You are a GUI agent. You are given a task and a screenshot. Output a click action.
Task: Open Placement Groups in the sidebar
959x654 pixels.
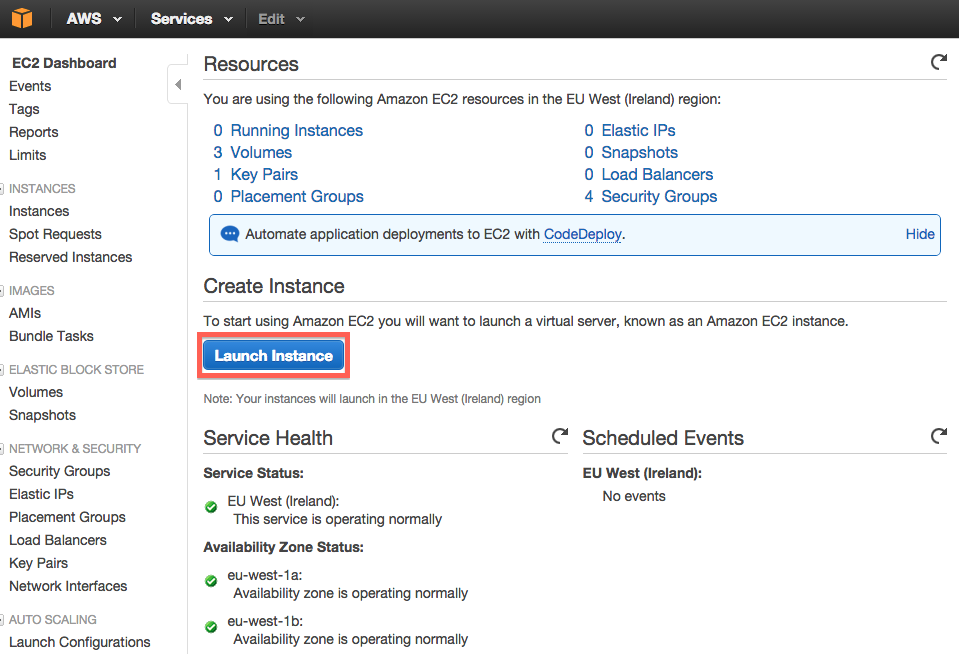click(x=67, y=518)
